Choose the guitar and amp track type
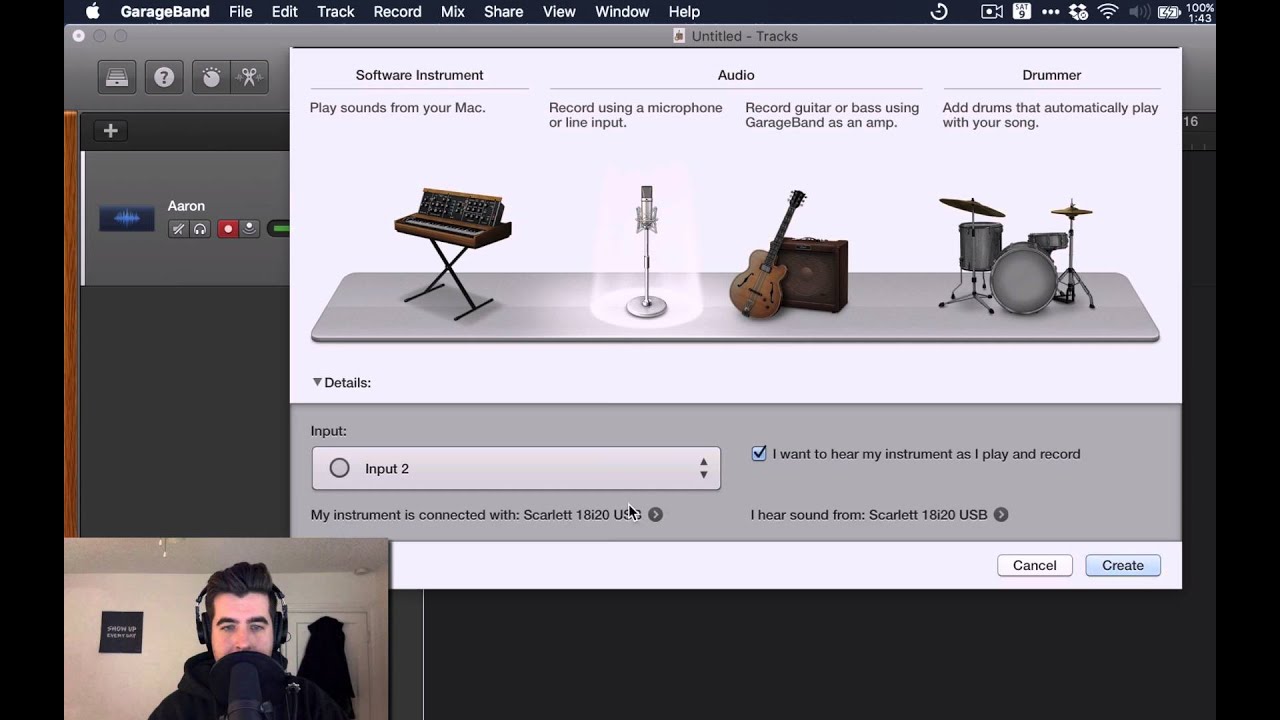This screenshot has width=1280, height=720. 789,255
